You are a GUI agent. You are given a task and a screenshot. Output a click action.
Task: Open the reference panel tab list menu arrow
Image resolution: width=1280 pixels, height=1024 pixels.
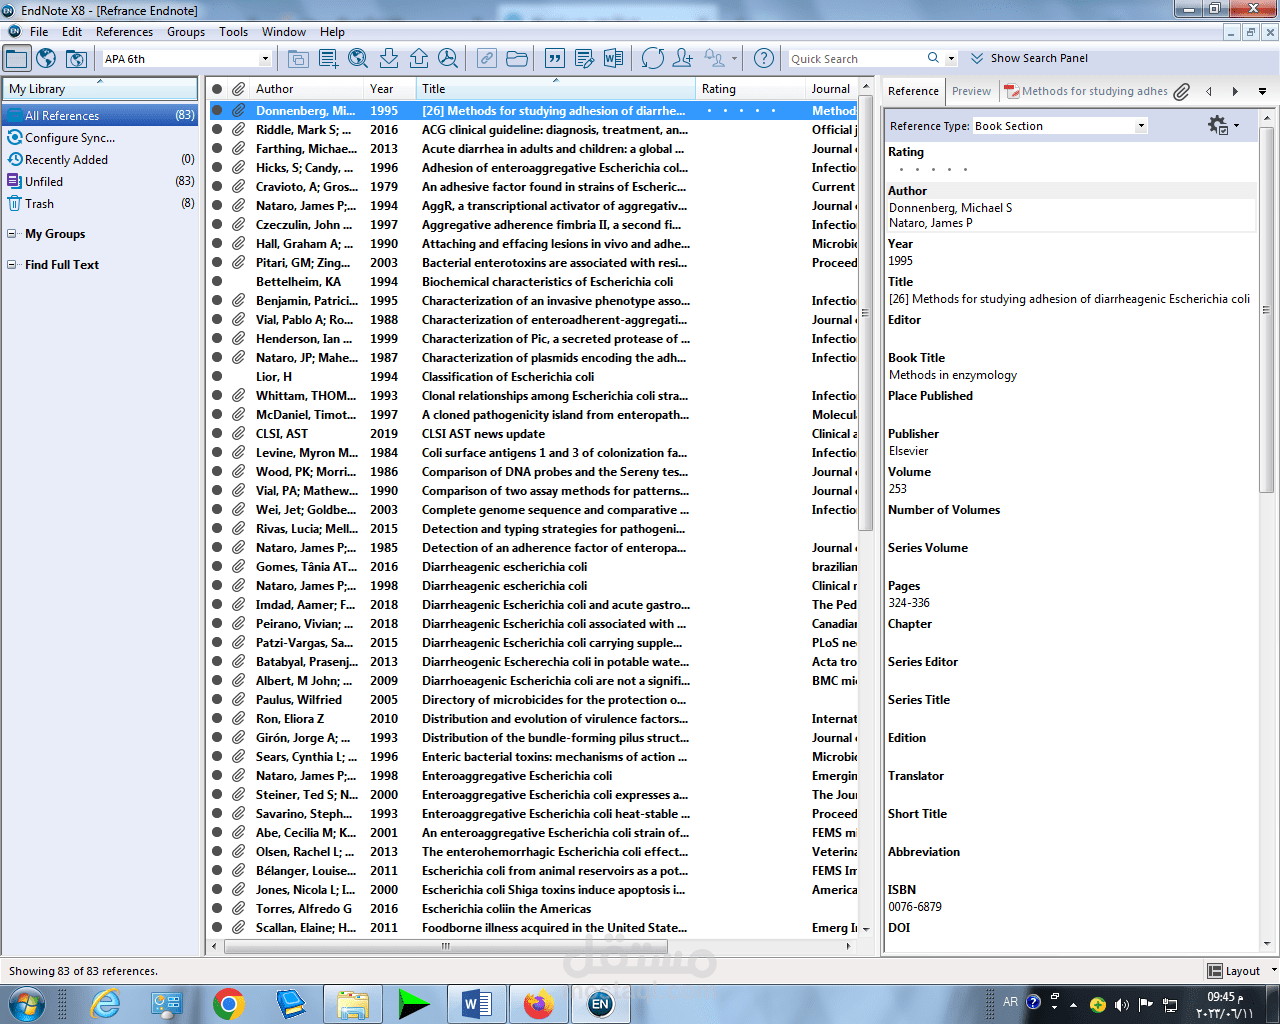(x=1262, y=91)
